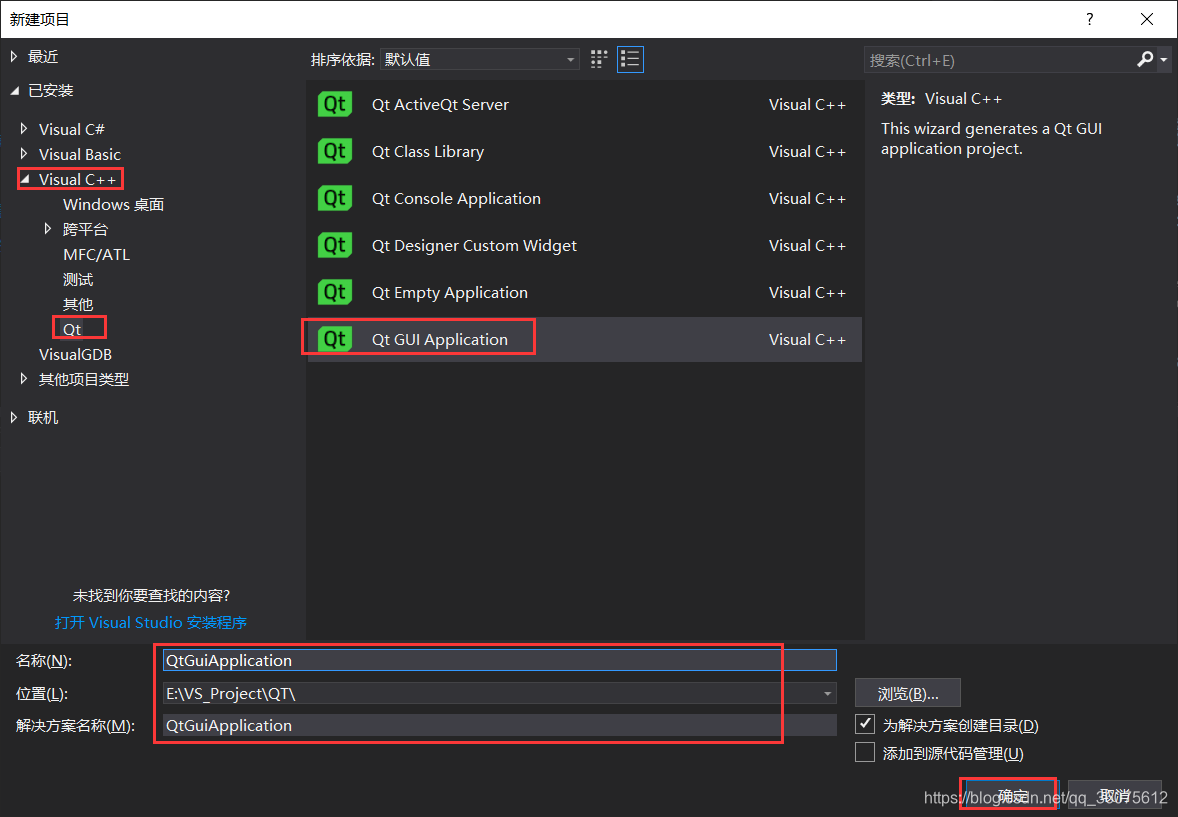This screenshot has width=1178, height=817.
Task: Collapse the 已安装 tree node
Action: point(14,91)
